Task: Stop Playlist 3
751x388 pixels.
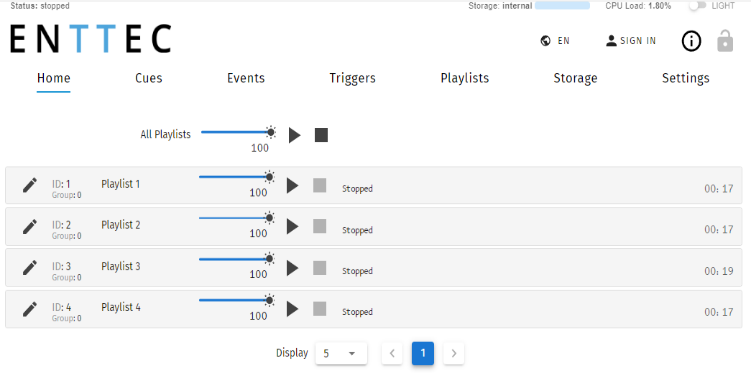Action: (x=319, y=268)
